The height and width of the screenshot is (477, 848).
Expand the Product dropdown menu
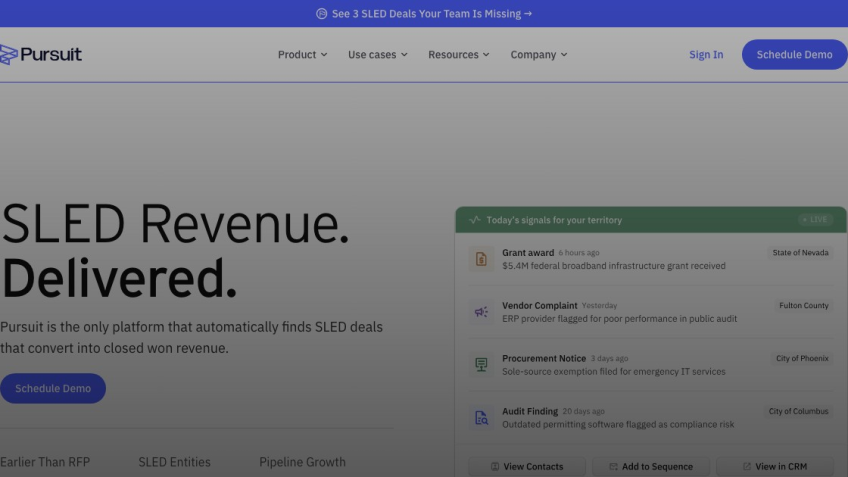302,55
